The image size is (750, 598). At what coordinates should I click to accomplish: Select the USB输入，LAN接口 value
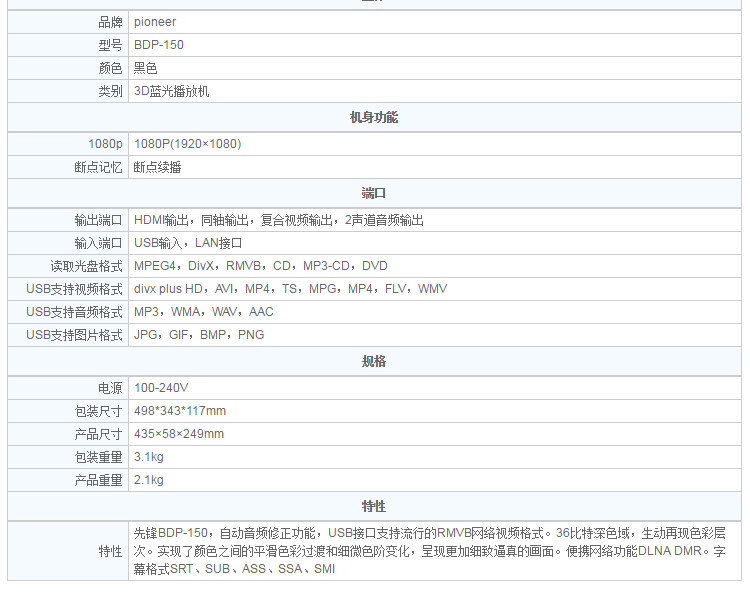click(188, 243)
